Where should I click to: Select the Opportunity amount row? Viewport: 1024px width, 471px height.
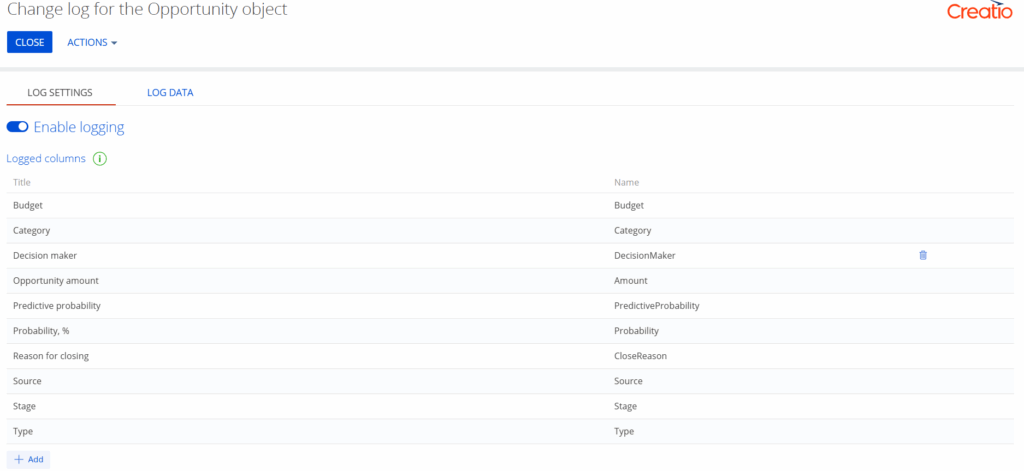pos(510,281)
